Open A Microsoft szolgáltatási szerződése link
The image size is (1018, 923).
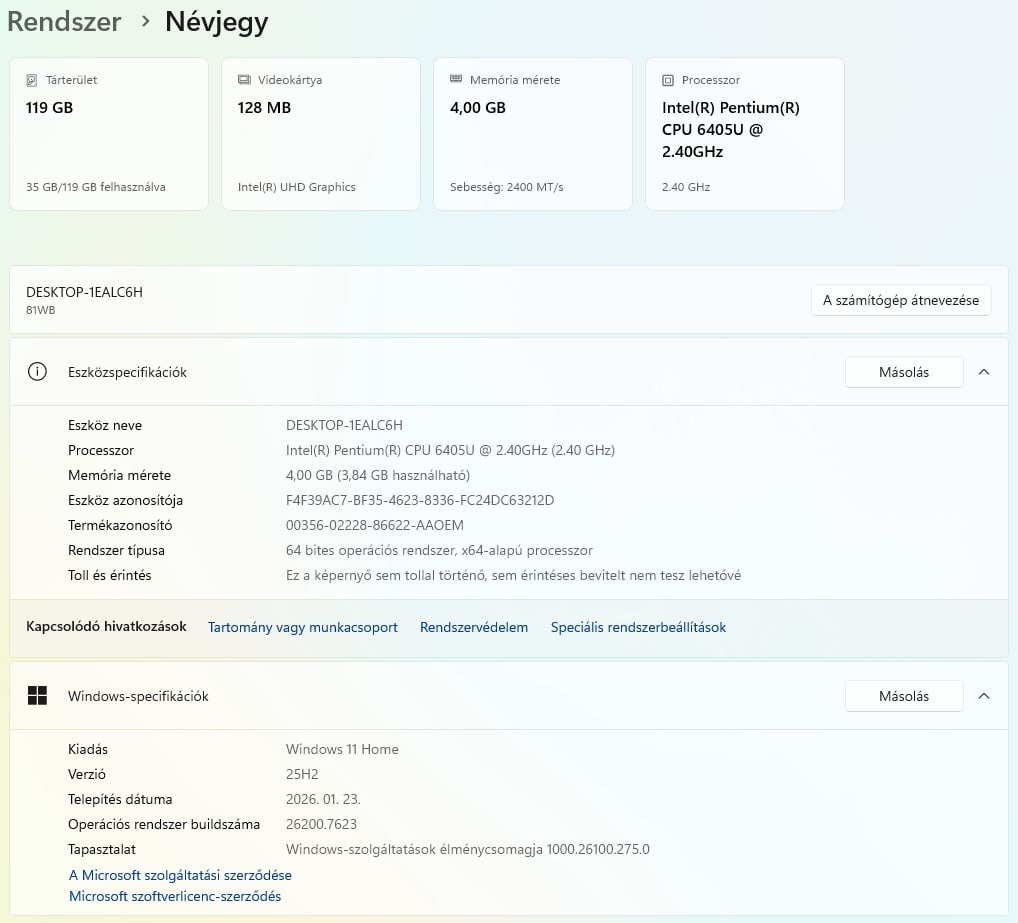click(180, 875)
